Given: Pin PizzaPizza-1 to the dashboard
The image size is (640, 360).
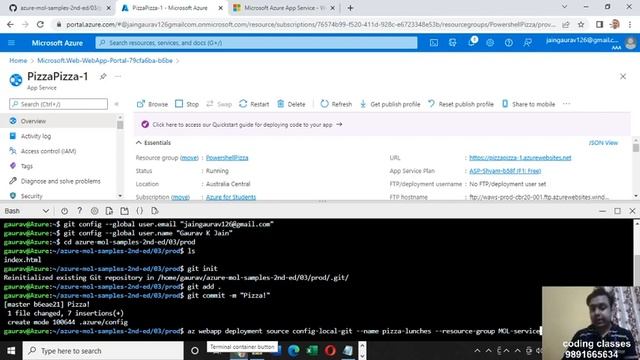Looking at the screenshot, I should pos(103,76).
